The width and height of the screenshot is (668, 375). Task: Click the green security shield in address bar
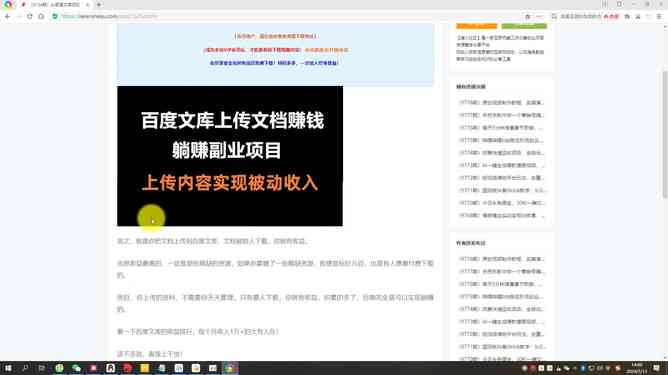pyautogui.click(x=55, y=16)
